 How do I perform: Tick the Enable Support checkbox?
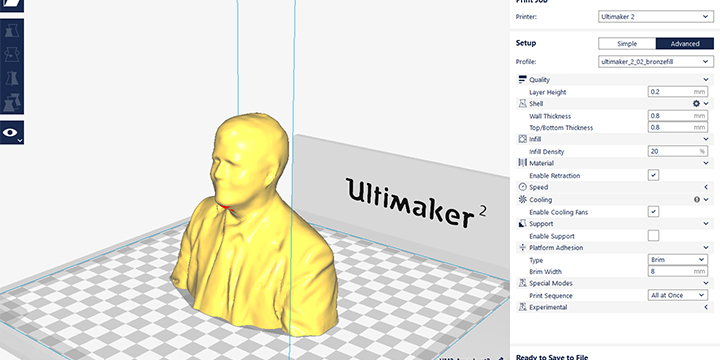tap(653, 236)
